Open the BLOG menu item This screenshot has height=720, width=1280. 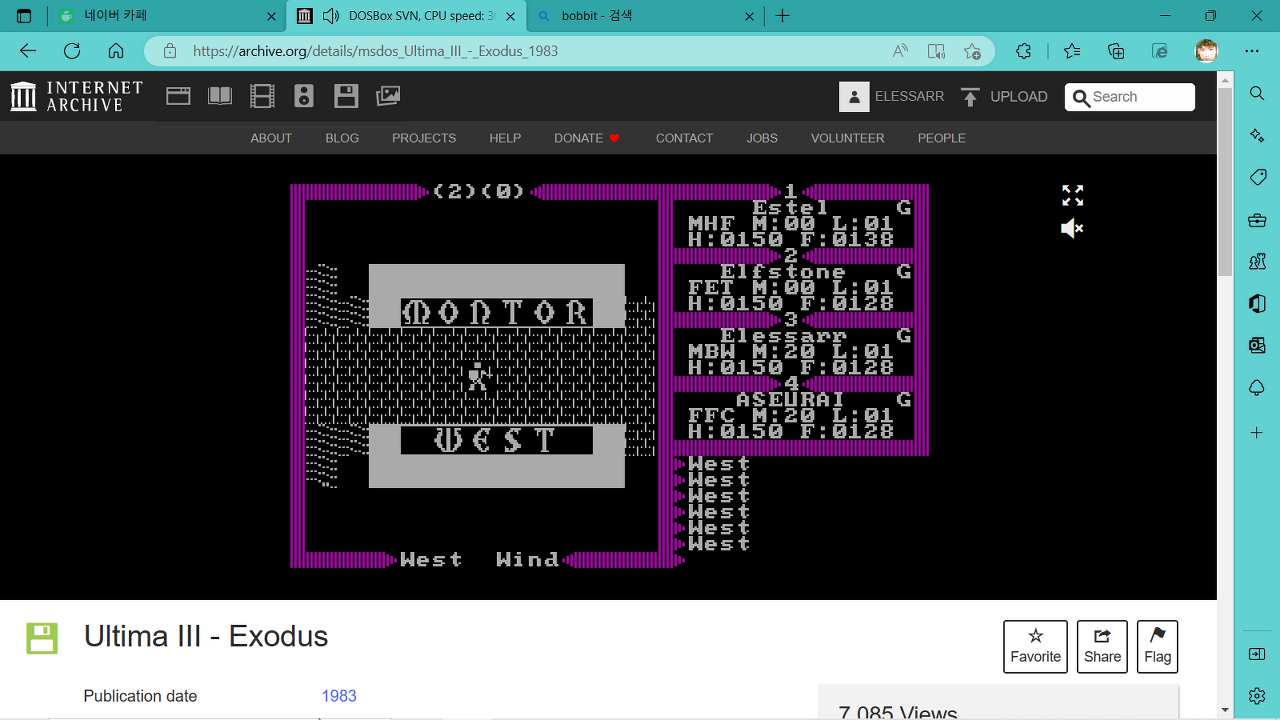point(342,138)
